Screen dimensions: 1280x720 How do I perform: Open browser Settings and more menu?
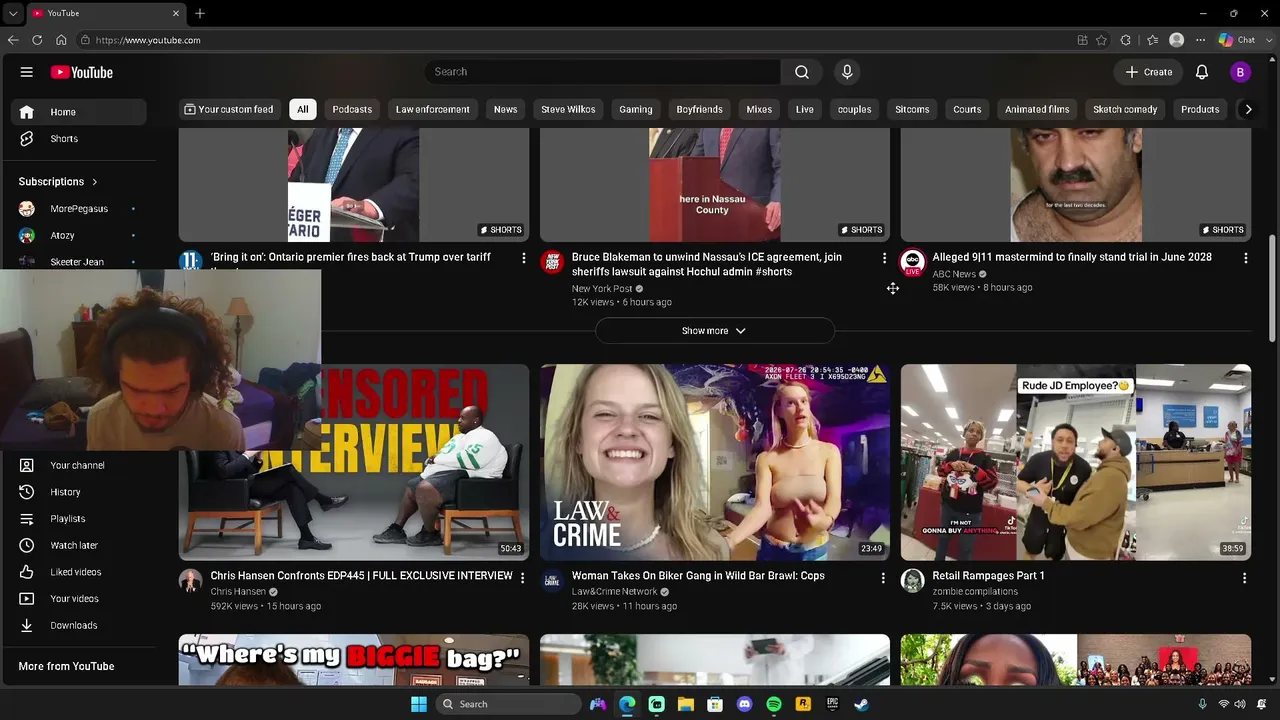1200,40
